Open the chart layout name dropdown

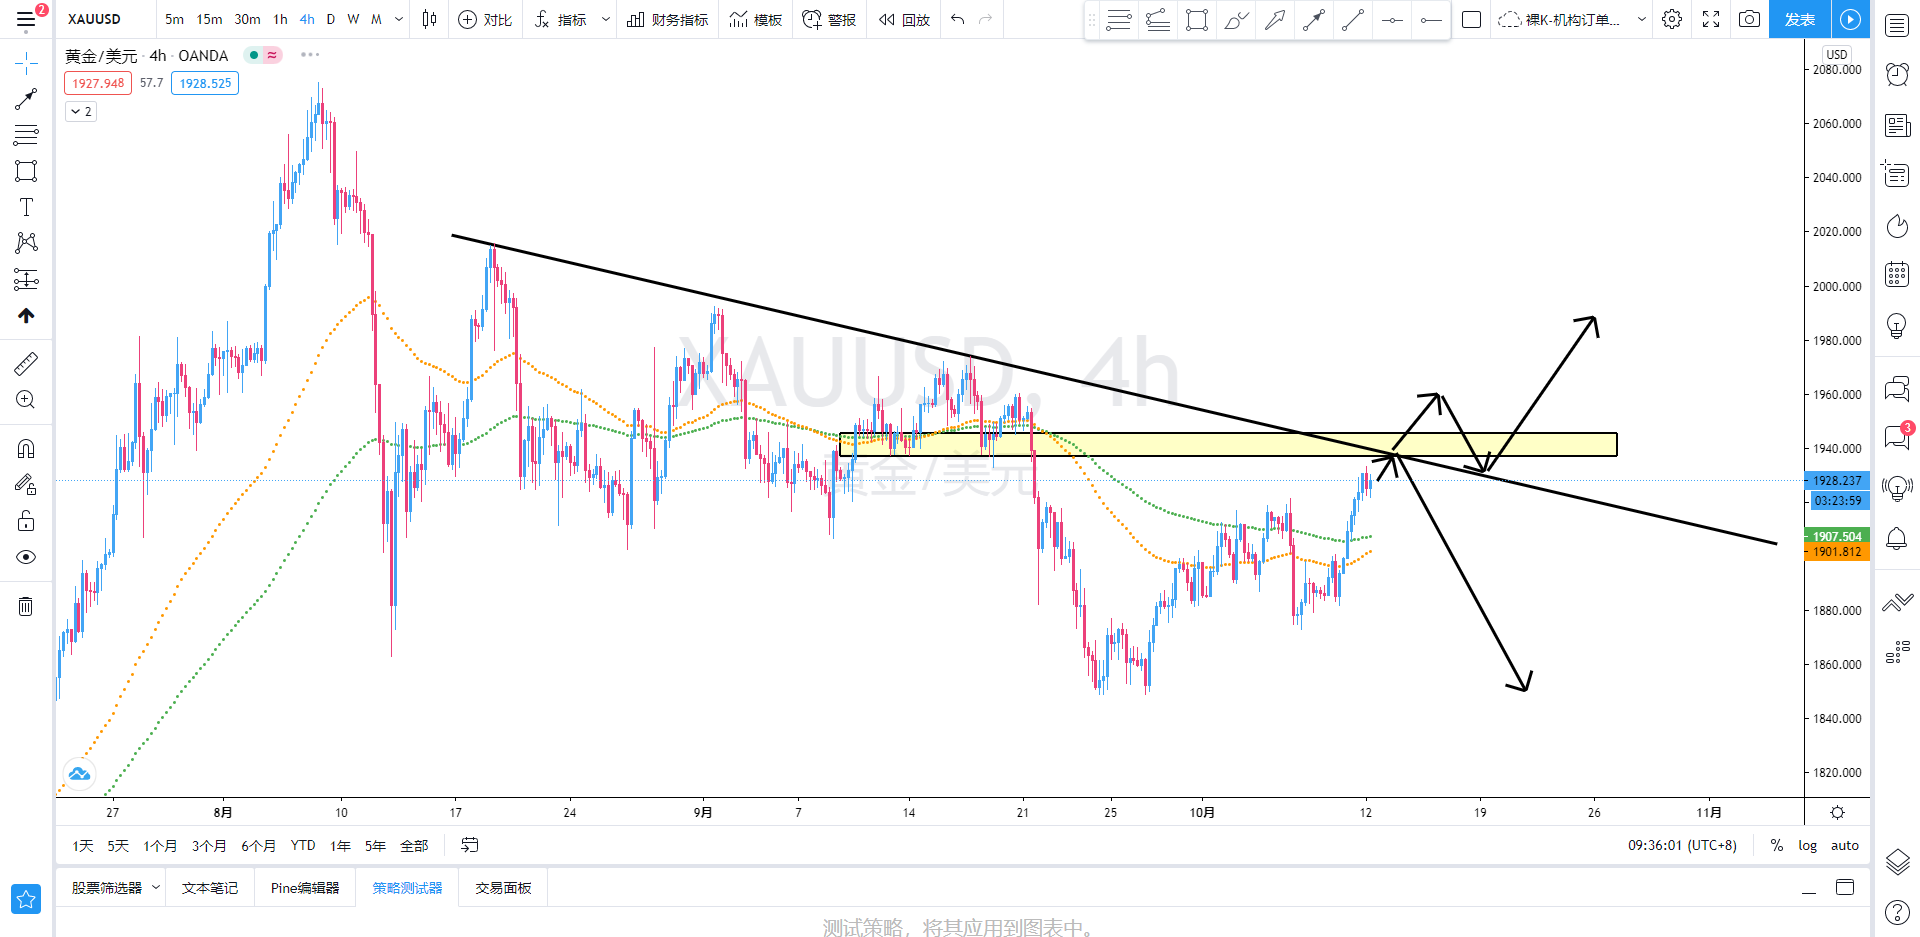click(x=1641, y=19)
